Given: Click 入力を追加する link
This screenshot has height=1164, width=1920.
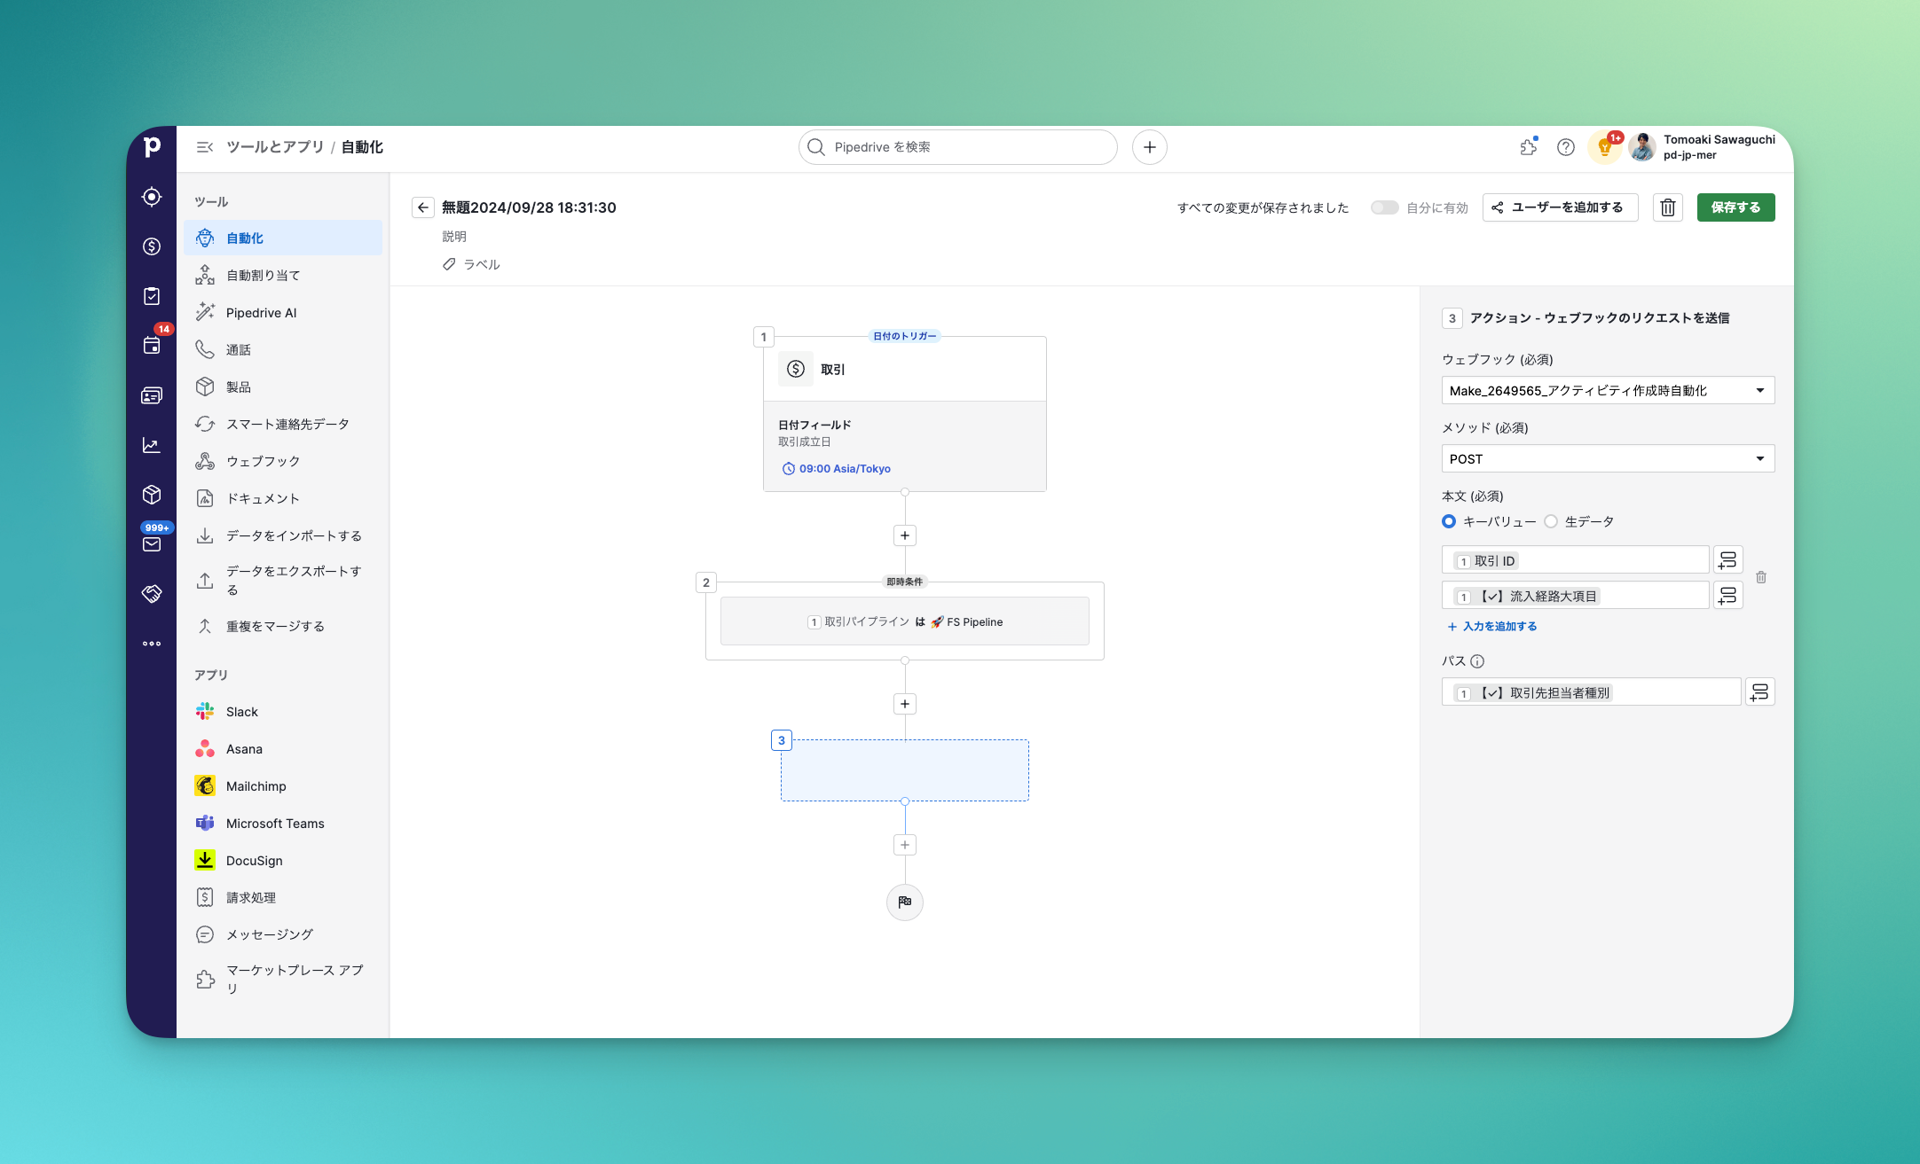Looking at the screenshot, I should click(1492, 626).
